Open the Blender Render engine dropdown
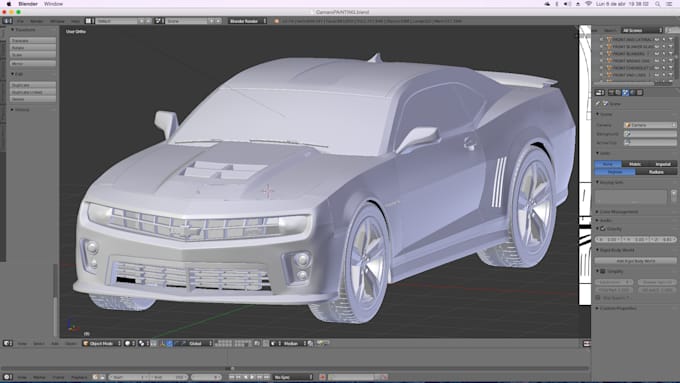The image size is (680, 383). pyautogui.click(x=247, y=21)
